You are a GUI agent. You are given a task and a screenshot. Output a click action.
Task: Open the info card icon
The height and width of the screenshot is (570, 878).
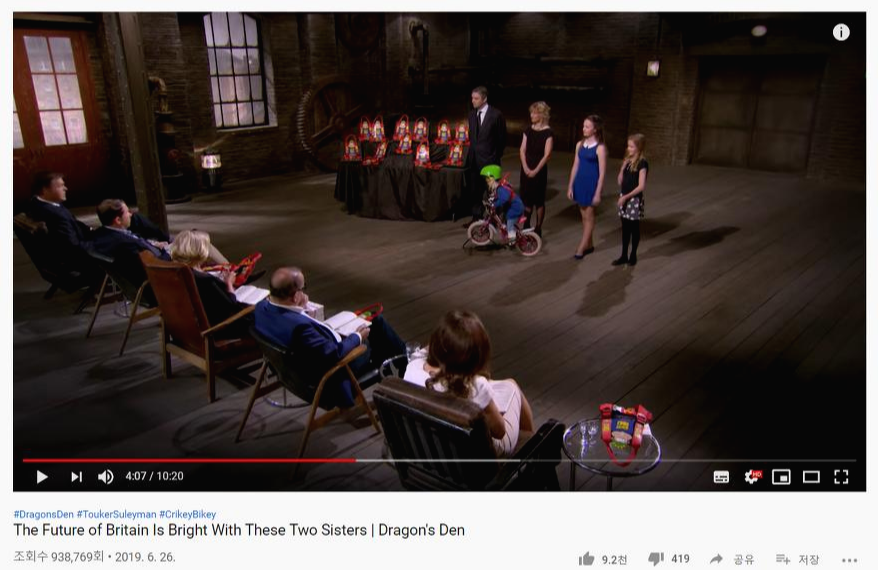841,32
